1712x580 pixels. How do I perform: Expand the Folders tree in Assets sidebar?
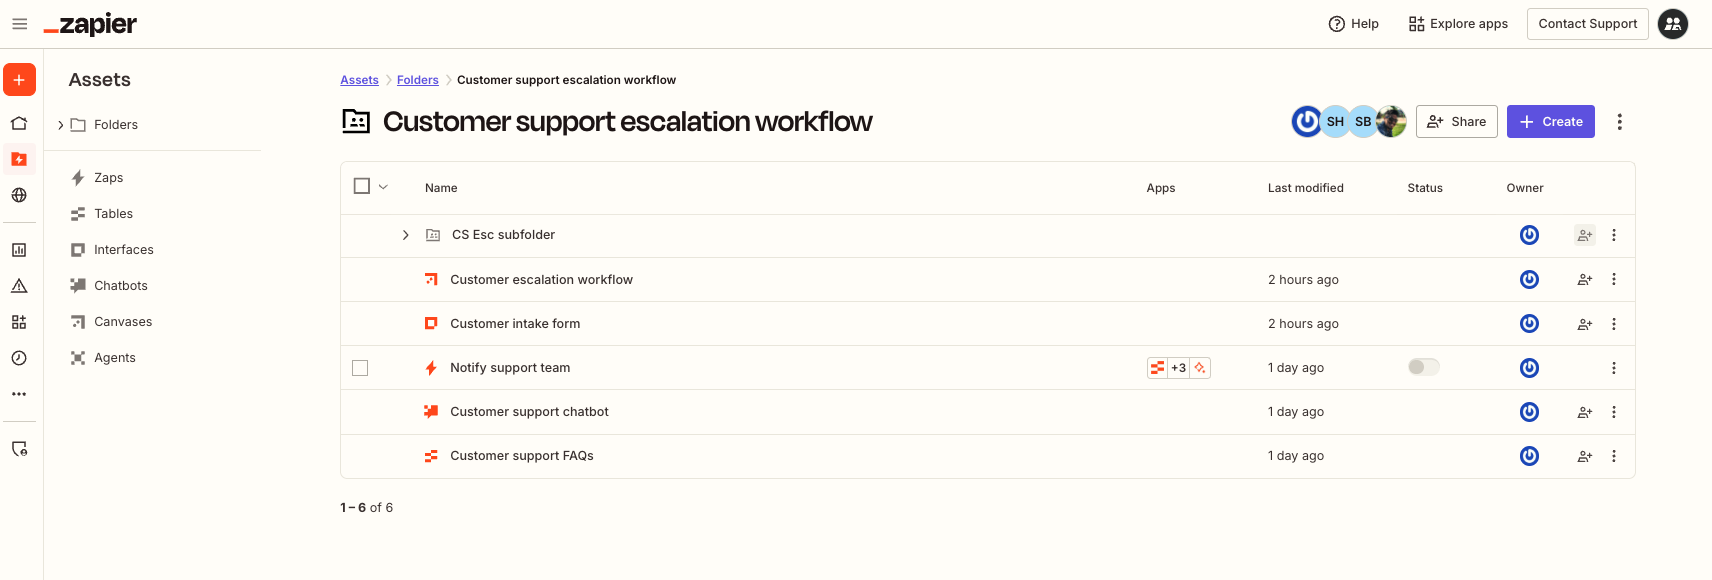pyautogui.click(x=61, y=125)
